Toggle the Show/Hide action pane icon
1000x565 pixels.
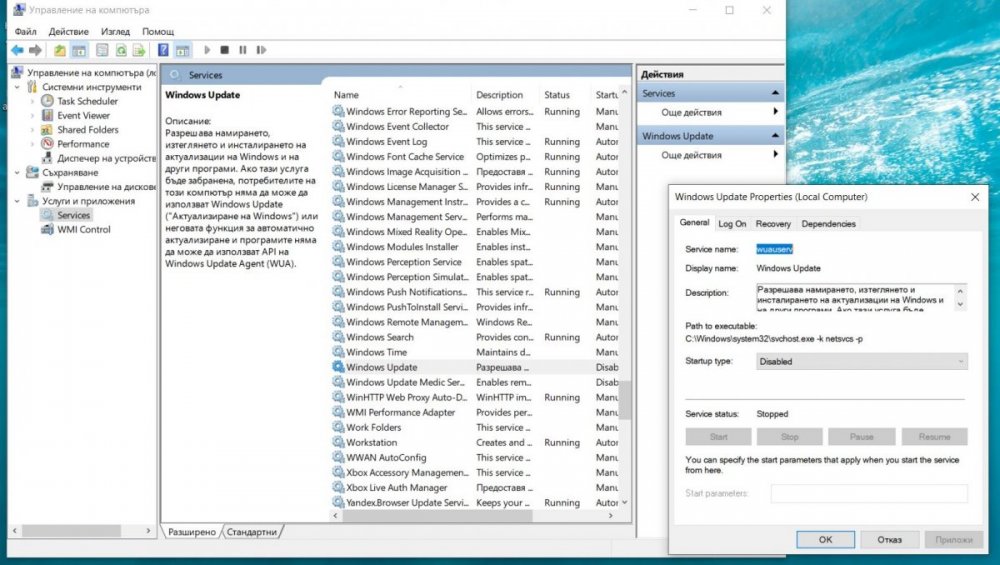[182, 50]
